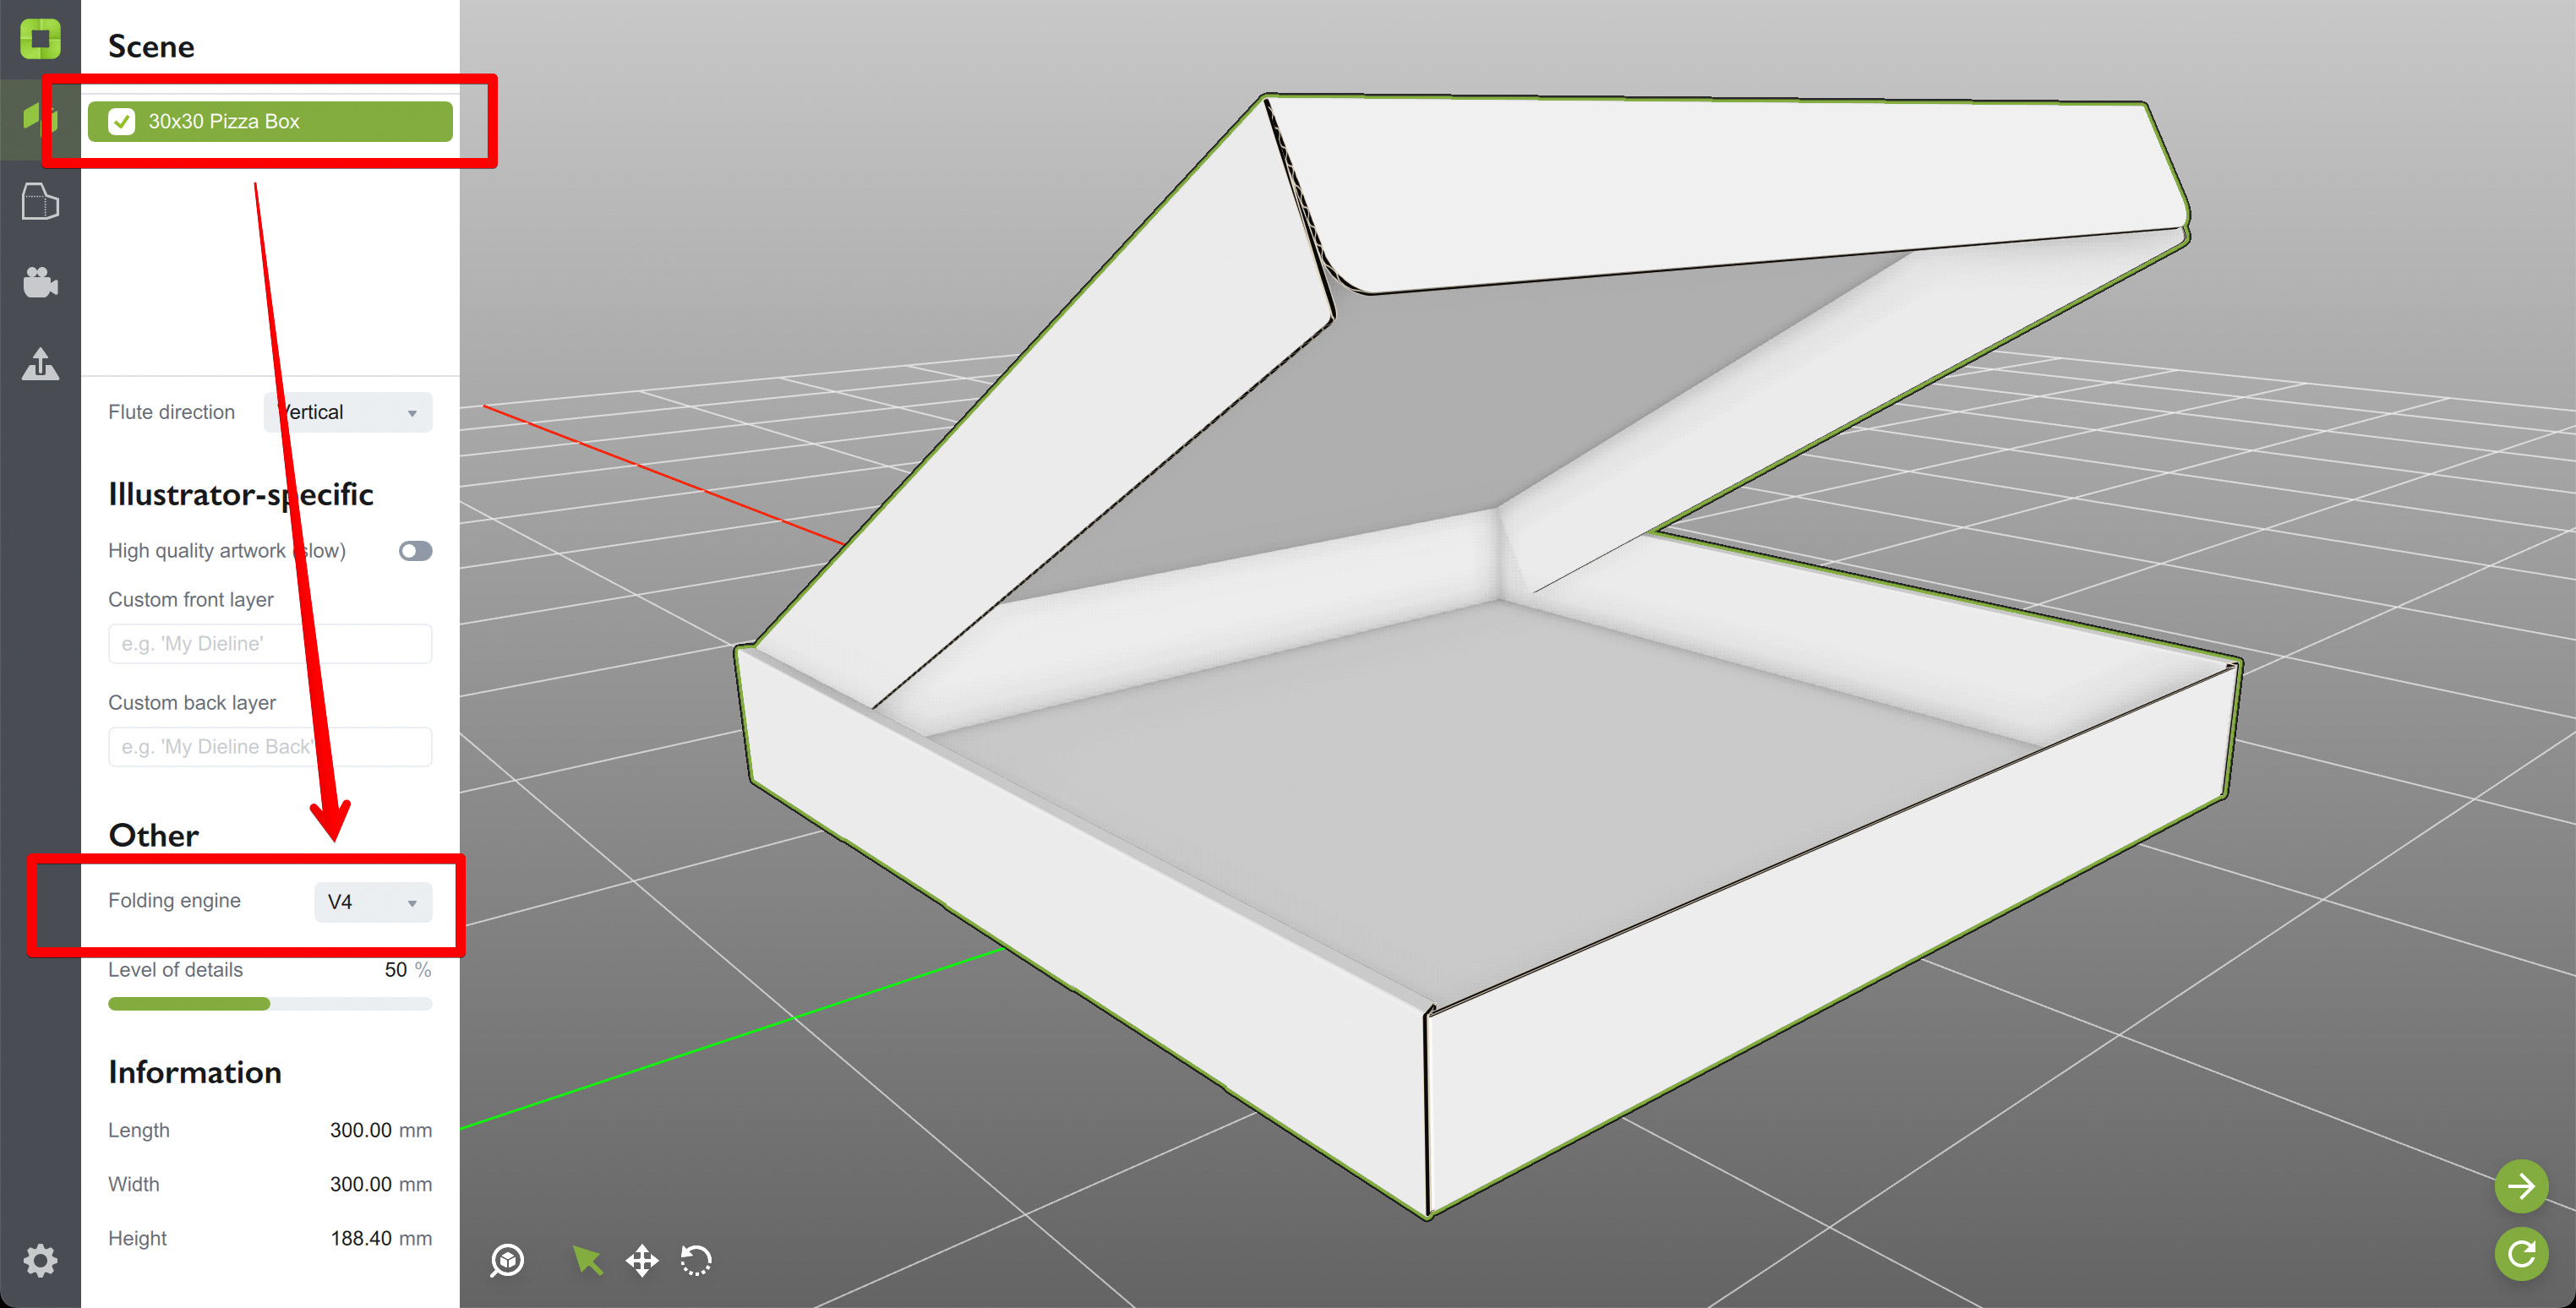Screen dimensions: 2576x1308
Task: Enable the High quality artwork toggle
Action: pos(414,550)
